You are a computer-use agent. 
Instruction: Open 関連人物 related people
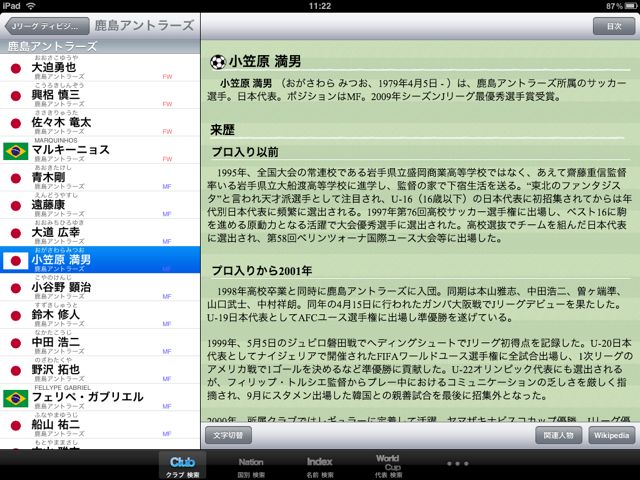[x=558, y=435]
